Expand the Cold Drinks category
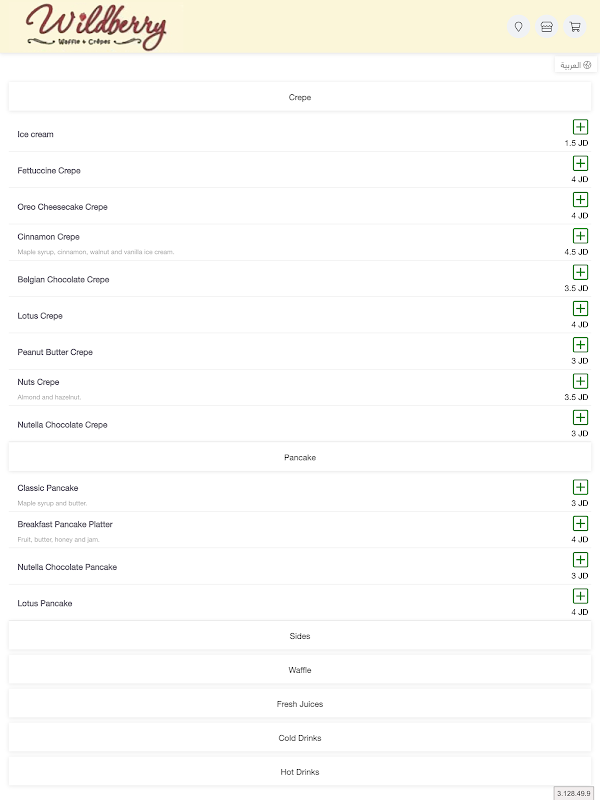600x800 pixels. [x=300, y=738]
